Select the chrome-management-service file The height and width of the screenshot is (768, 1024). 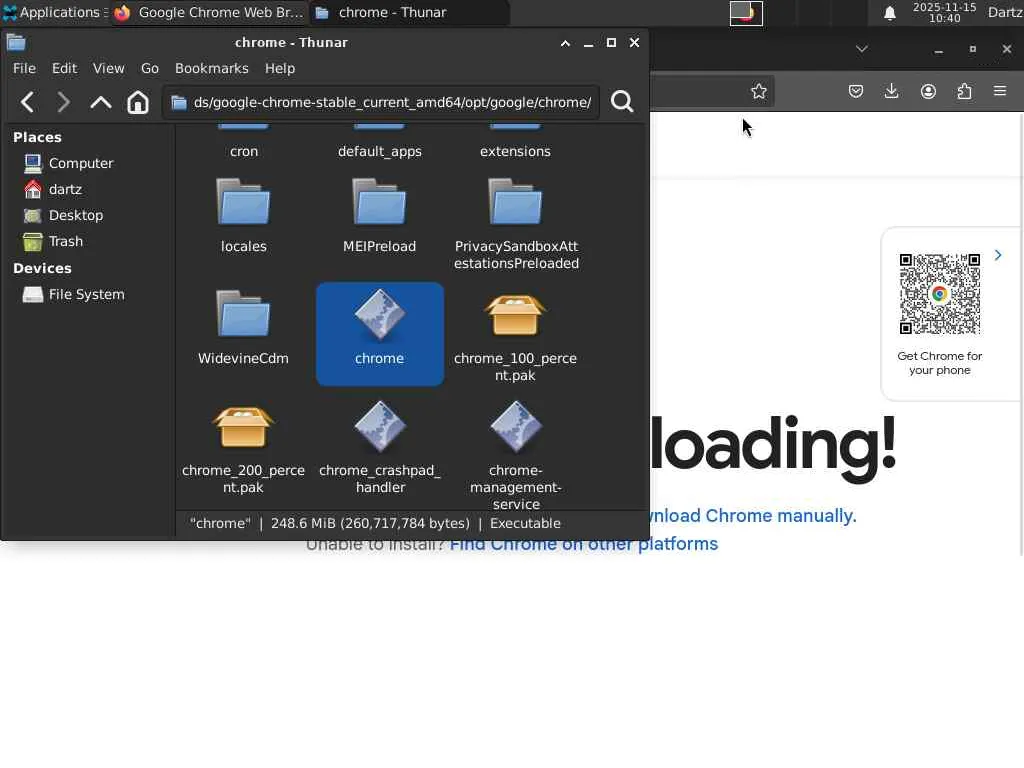coord(516,456)
